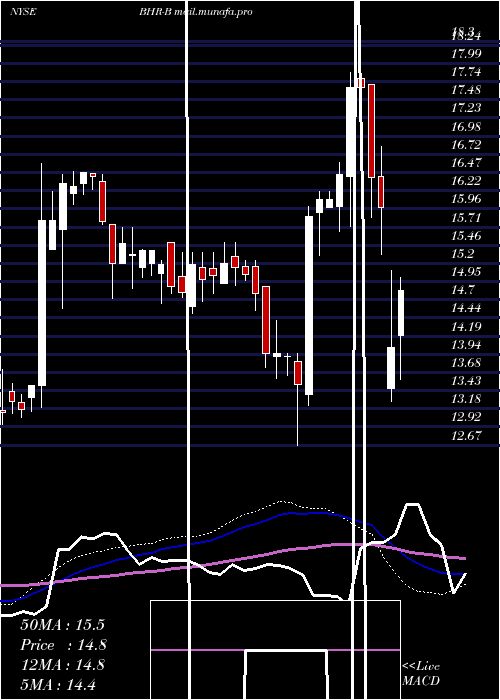Select the 17.99 price axis label
Screen dimensions: 500x700
pyautogui.click(x=466, y=54)
